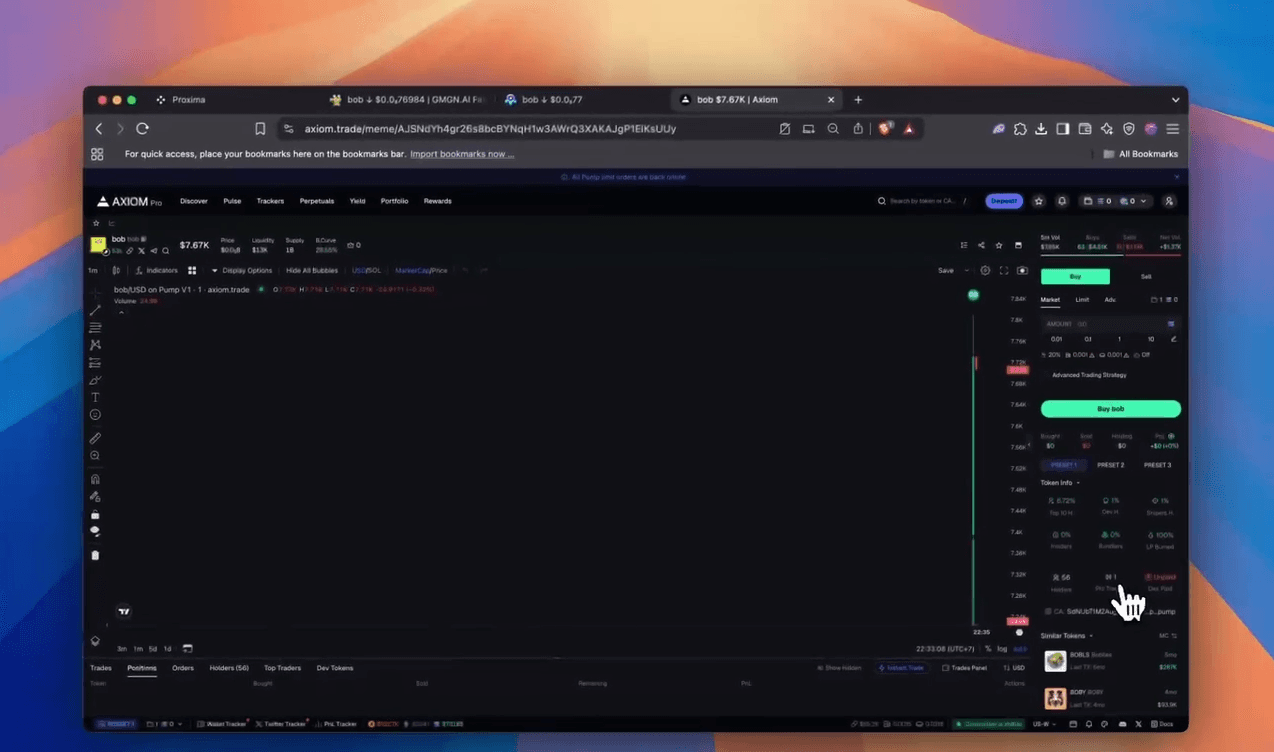The width and height of the screenshot is (1274, 752).
Task: Open the watchlist star in top bar
Action: point(1039,201)
